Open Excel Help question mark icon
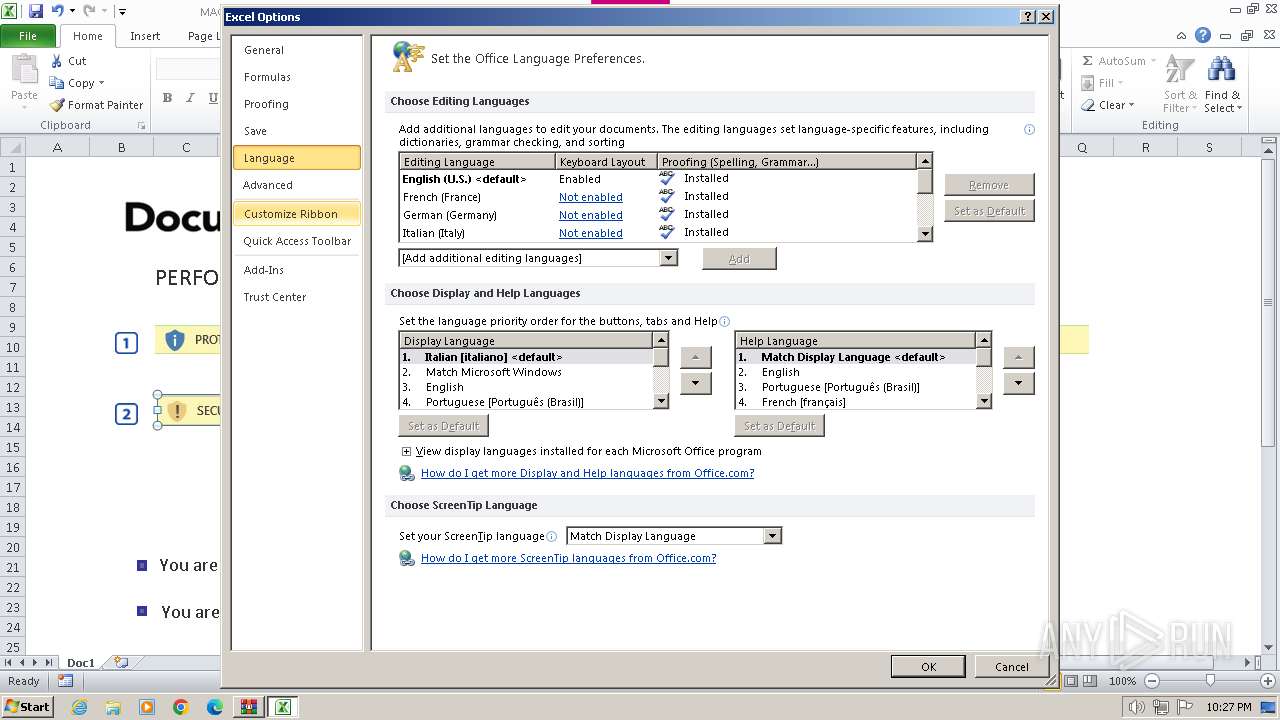 (x=1203, y=35)
